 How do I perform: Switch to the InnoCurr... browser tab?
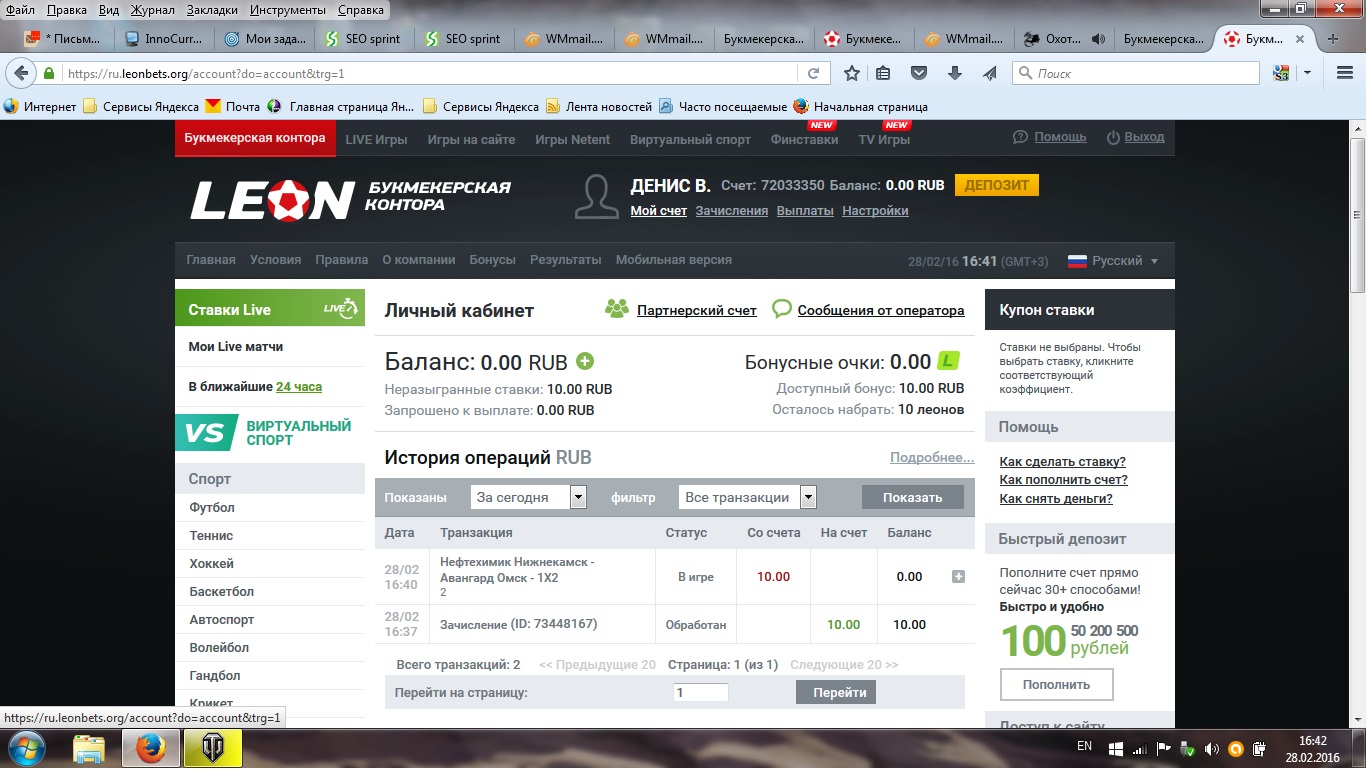point(166,39)
